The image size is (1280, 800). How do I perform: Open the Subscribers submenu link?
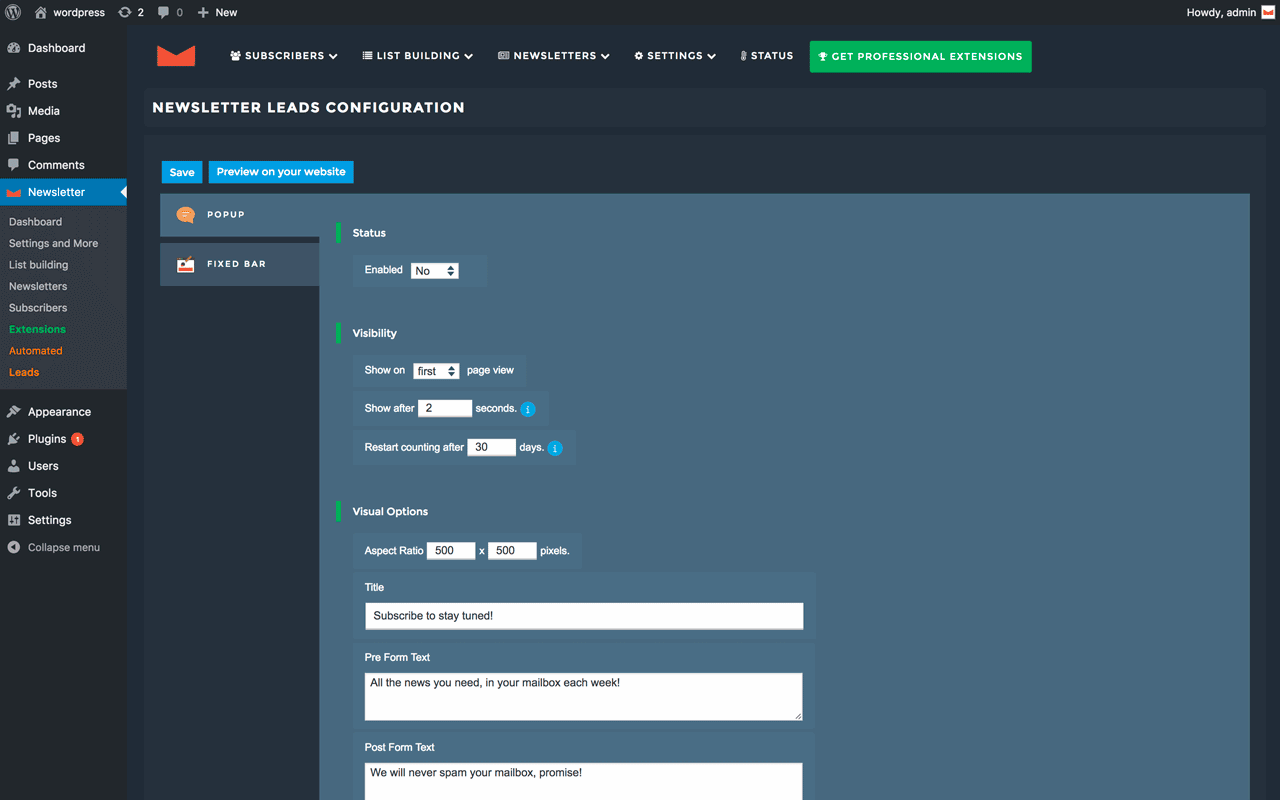tap(38, 308)
